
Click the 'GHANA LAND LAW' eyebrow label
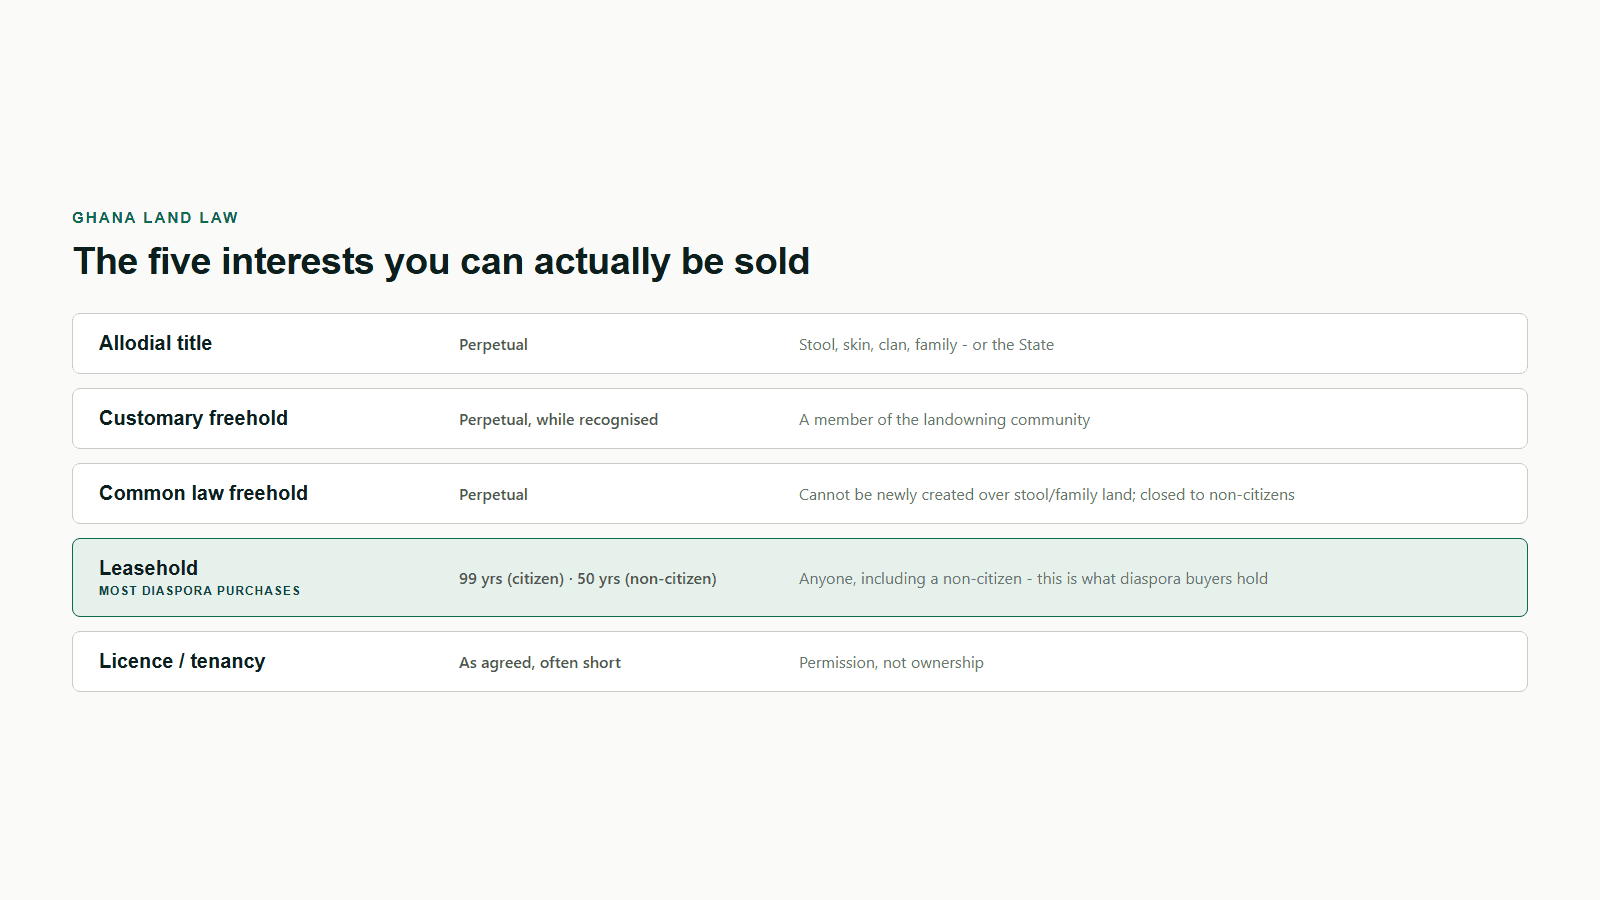click(155, 218)
